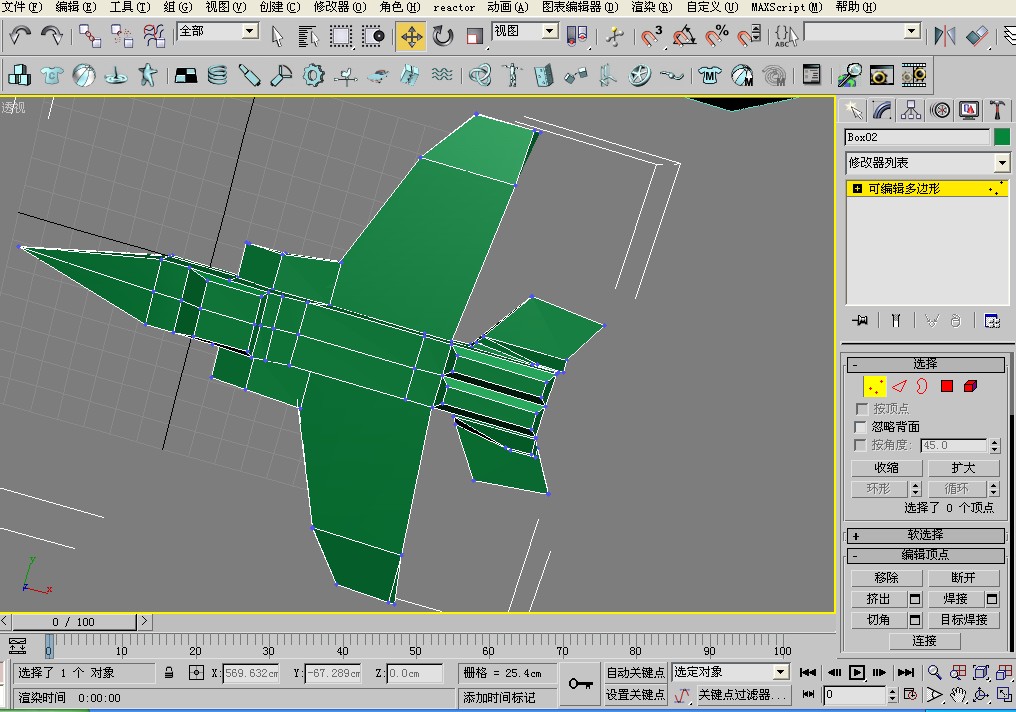Click the 移除 remove vertex button
Viewport: 1016px width, 712px height.
886,578
